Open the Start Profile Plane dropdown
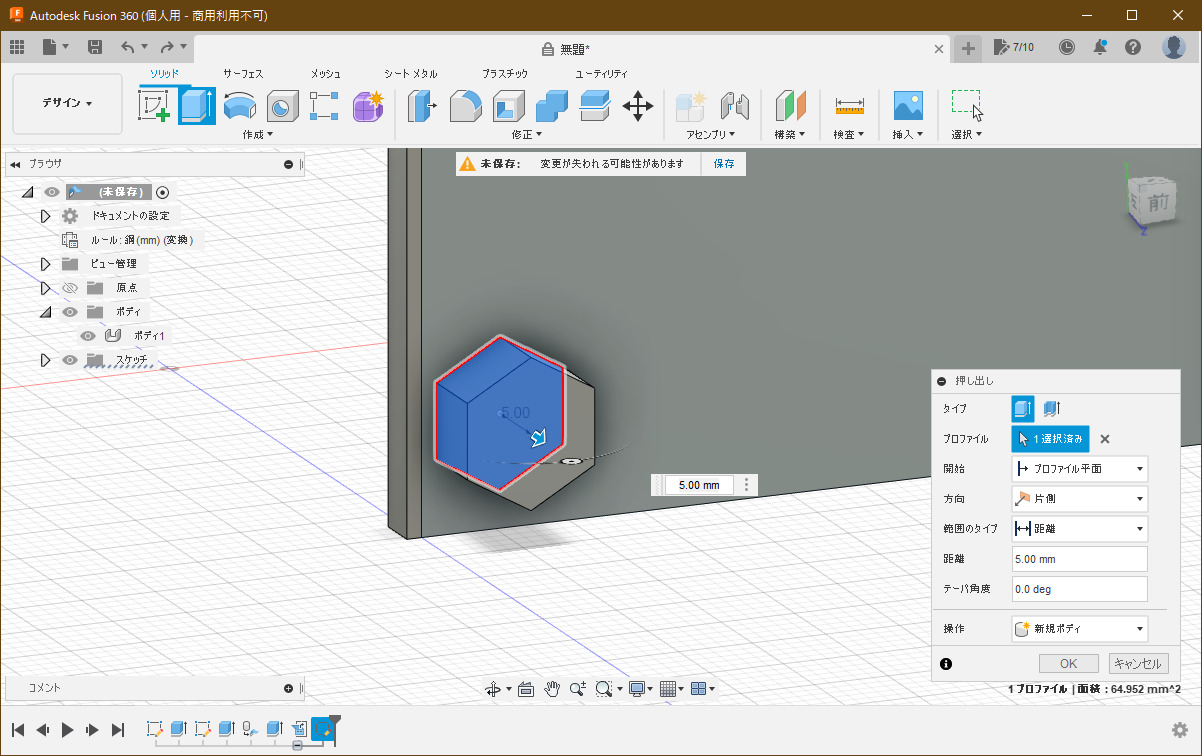 (1079, 468)
